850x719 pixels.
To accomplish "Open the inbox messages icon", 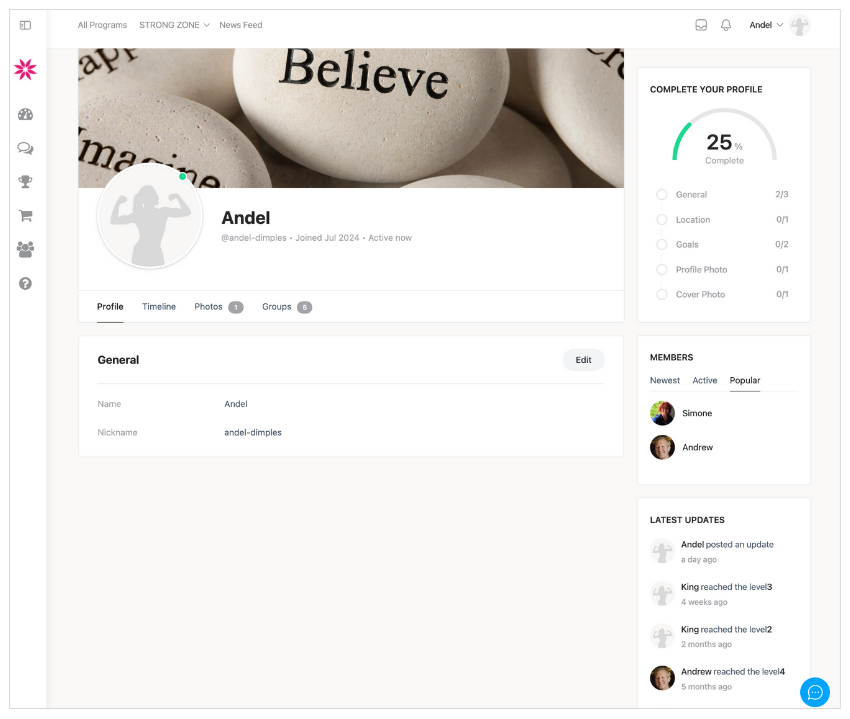I will [x=701, y=25].
